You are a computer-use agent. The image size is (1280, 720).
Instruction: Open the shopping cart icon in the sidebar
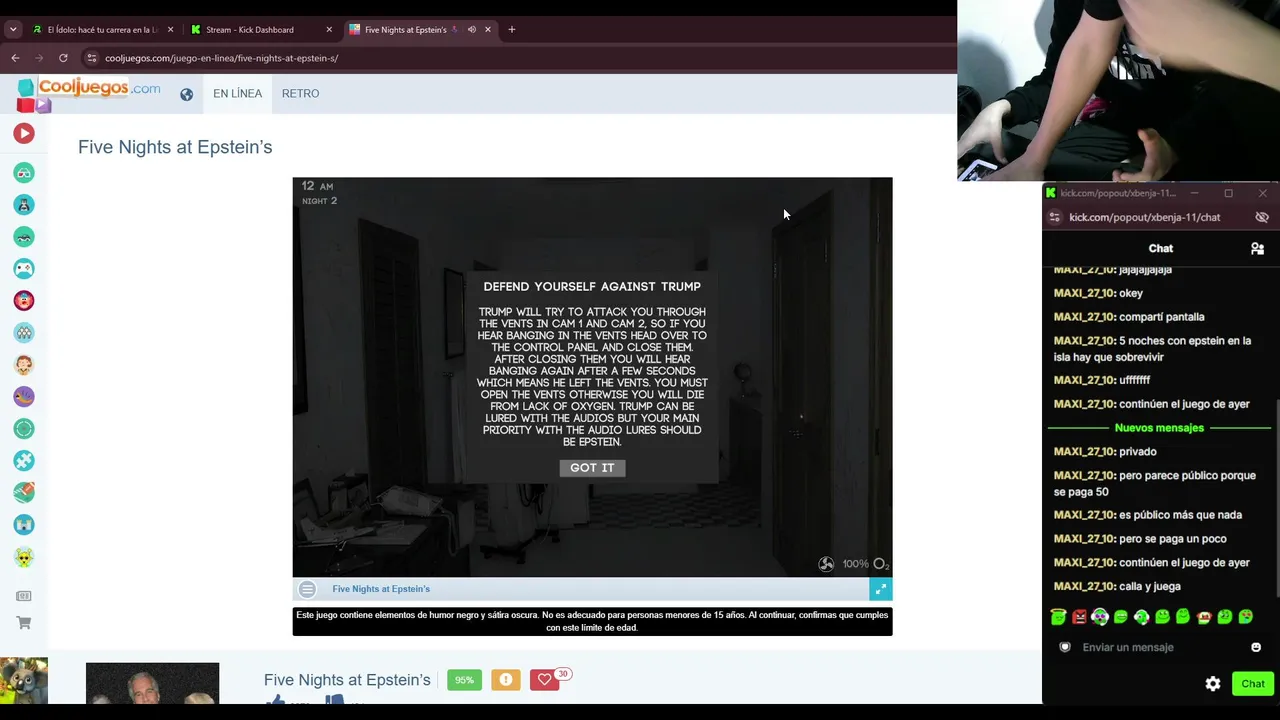(x=24, y=623)
